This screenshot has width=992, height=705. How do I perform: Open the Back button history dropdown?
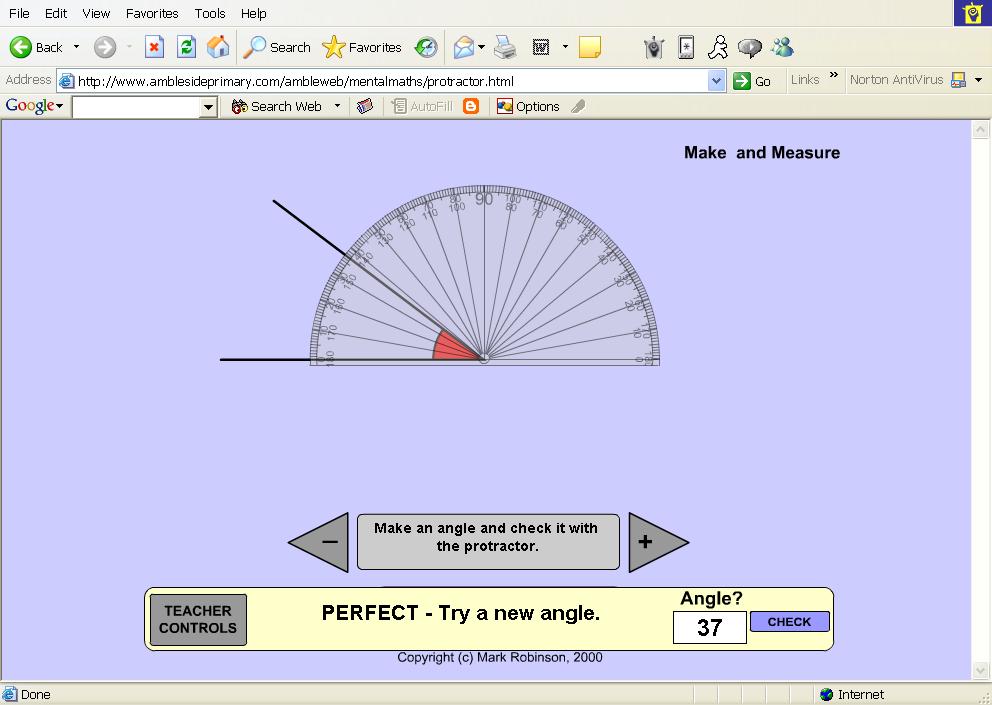point(77,47)
